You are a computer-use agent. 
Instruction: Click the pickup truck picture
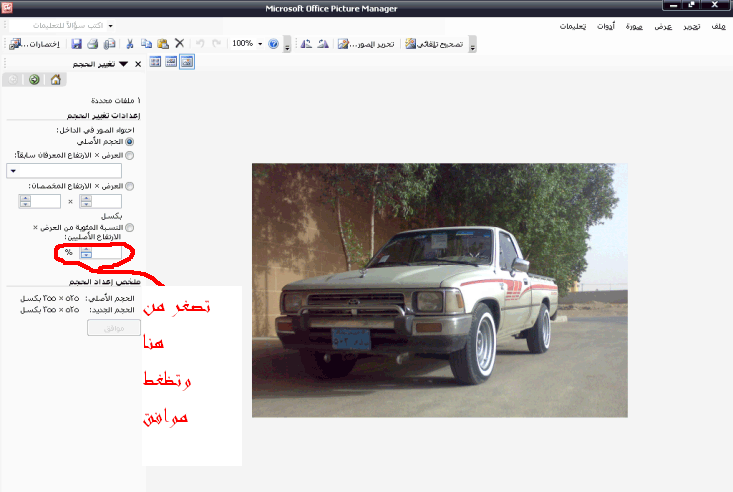click(x=439, y=290)
